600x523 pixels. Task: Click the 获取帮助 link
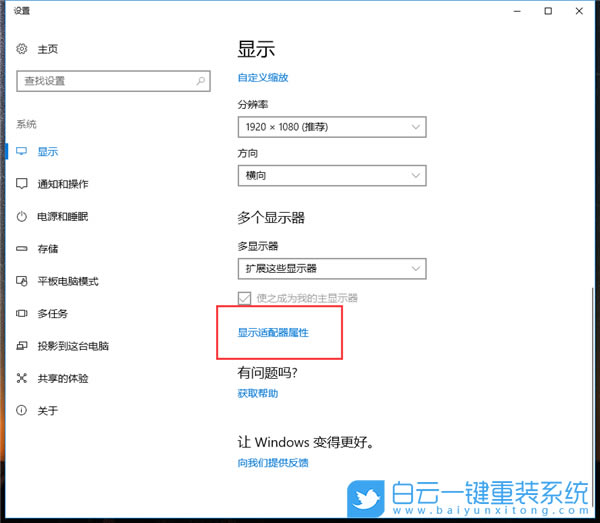[258, 393]
